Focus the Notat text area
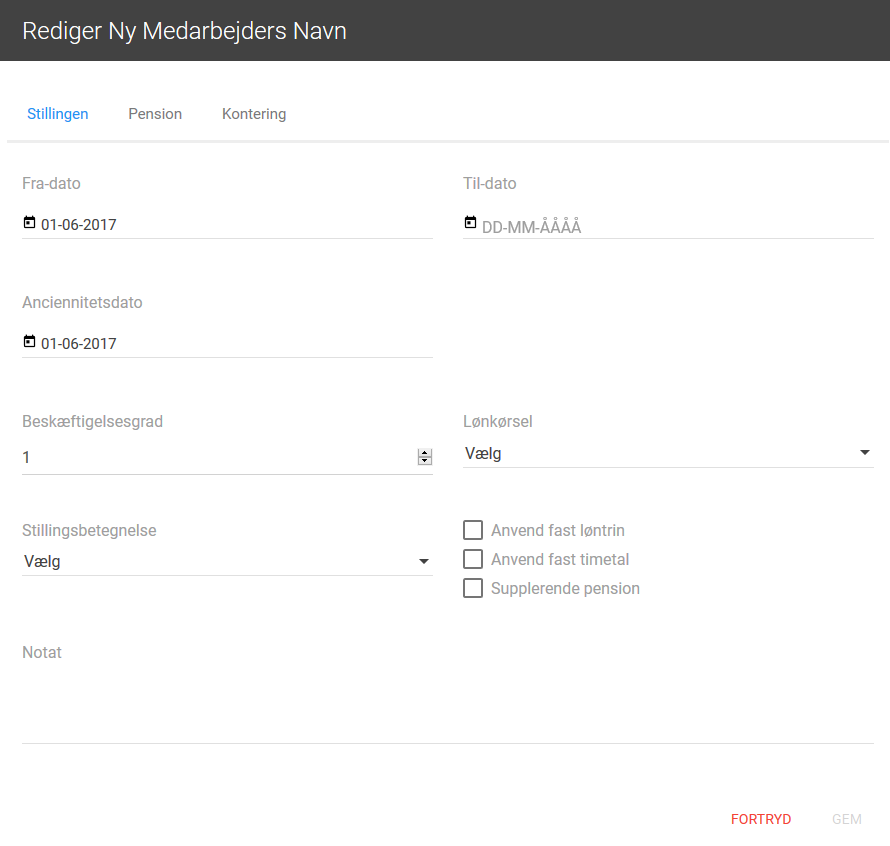Image resolution: width=890 pixels, height=846 pixels. [448, 706]
